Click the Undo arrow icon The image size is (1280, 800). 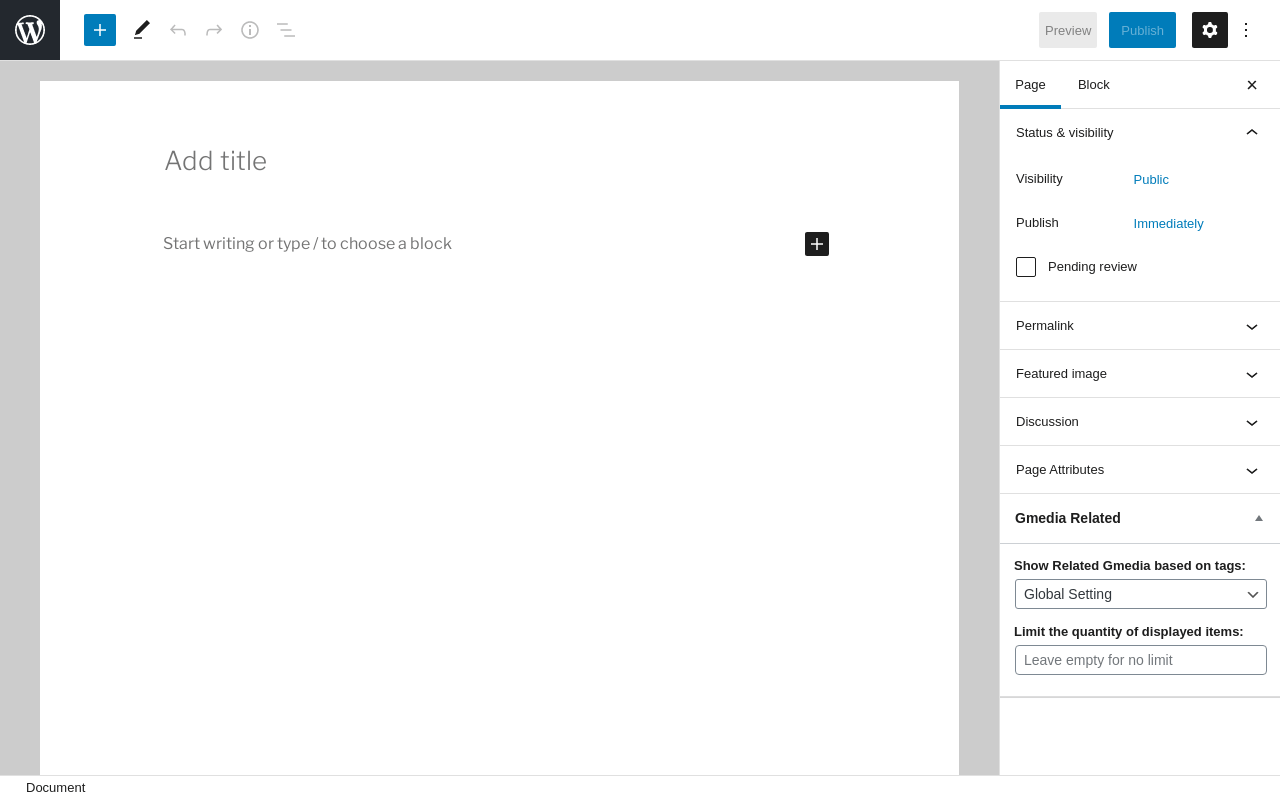pos(178,30)
